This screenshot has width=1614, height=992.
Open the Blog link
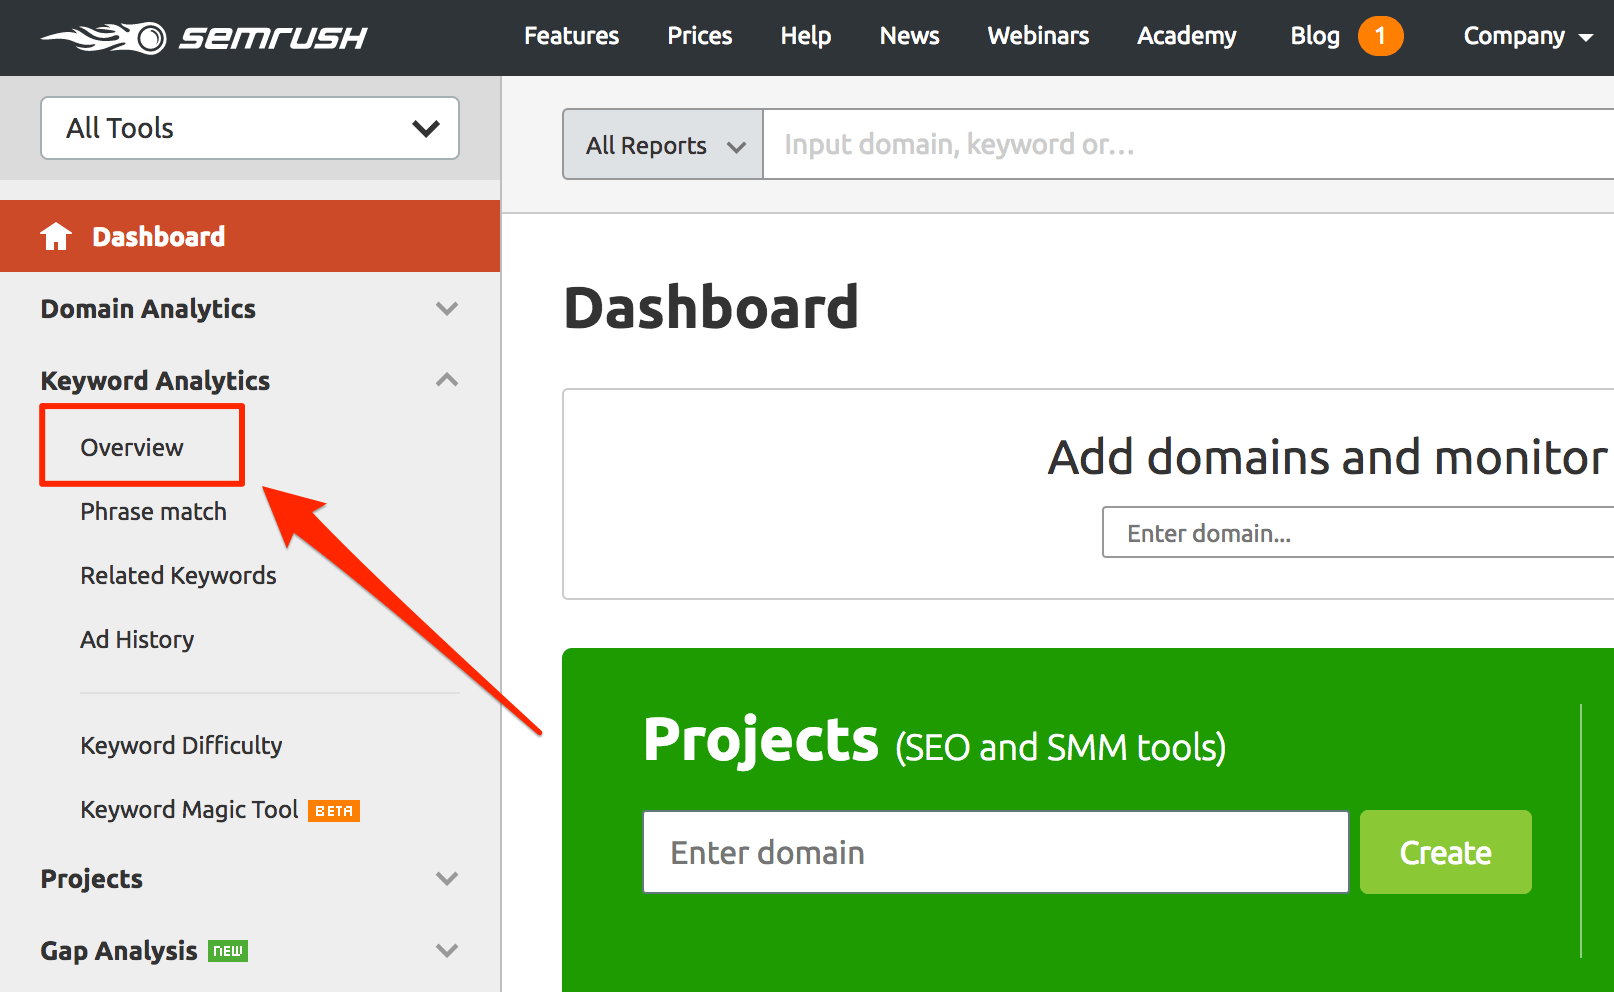pos(1315,36)
